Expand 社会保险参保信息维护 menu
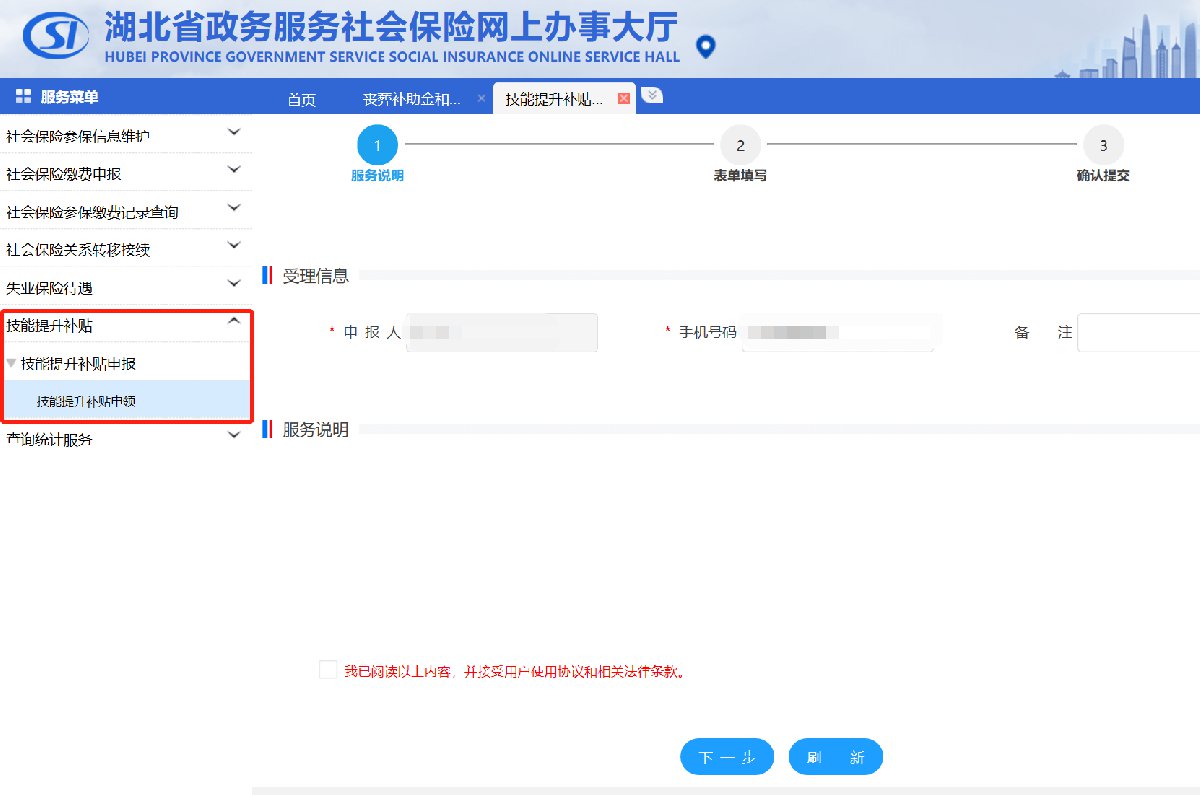Screen dimensions: 1200x795 click(234, 132)
